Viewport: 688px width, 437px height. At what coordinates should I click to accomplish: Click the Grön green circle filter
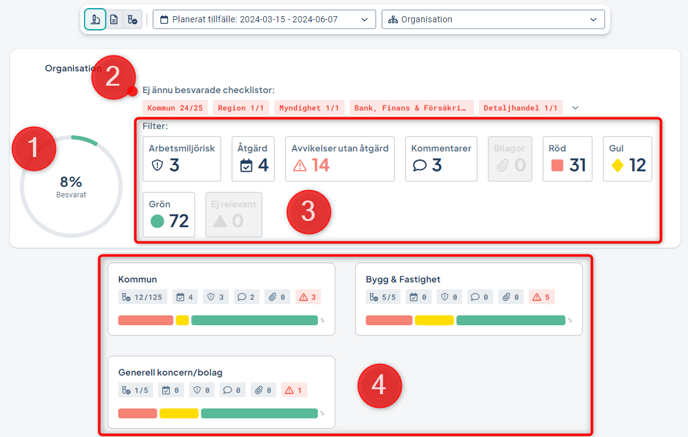click(x=169, y=214)
